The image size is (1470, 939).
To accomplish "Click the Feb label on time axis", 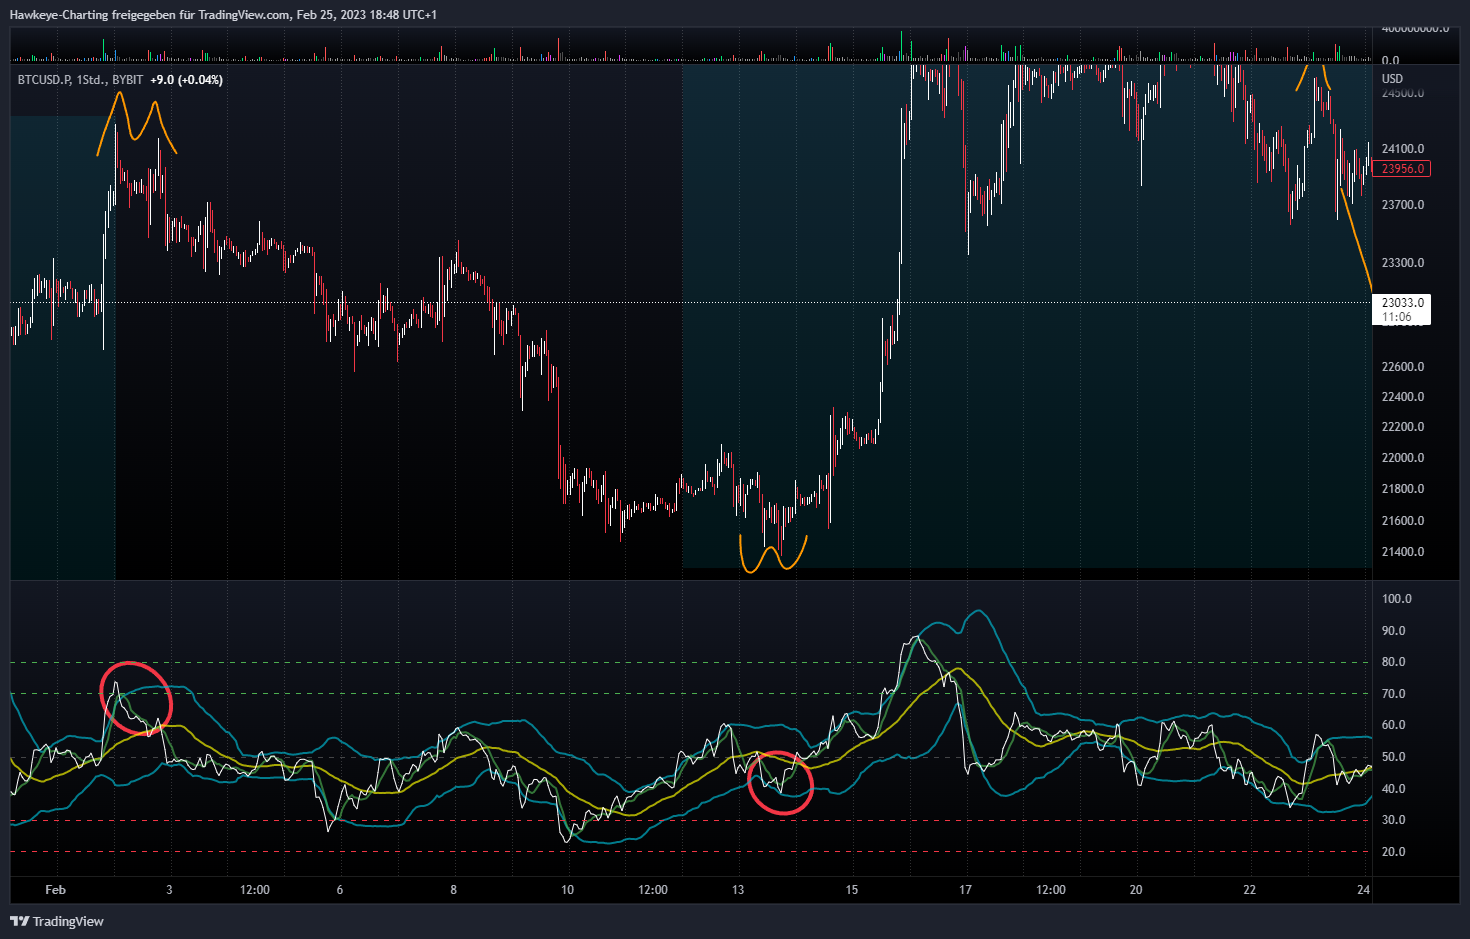I will coord(56,890).
